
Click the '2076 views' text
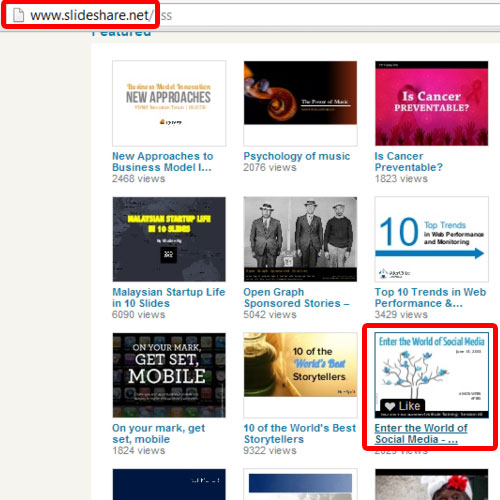pyautogui.click(x=270, y=167)
